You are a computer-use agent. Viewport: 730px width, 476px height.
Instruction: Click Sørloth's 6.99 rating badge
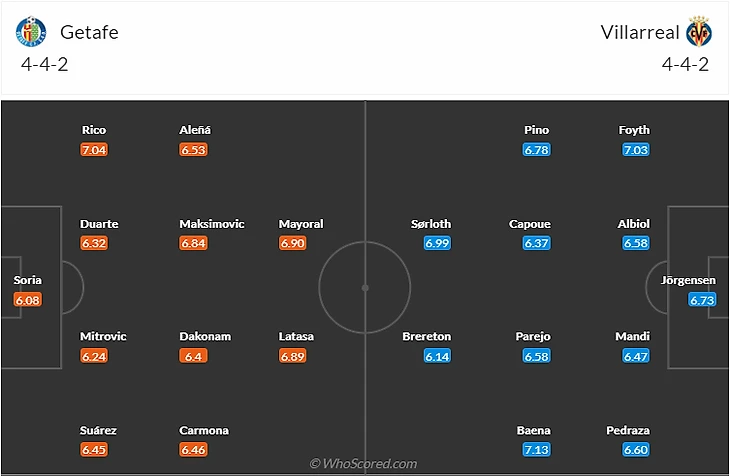click(438, 244)
